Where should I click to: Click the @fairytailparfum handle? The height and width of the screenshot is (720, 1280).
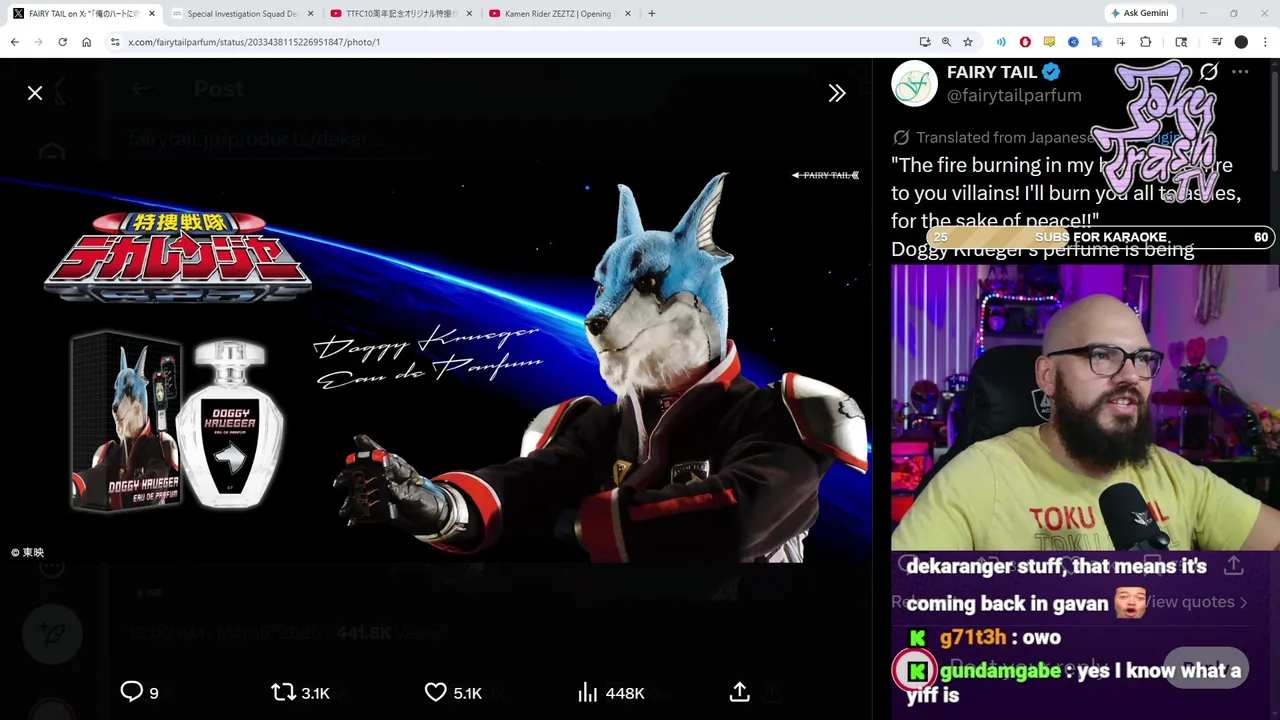[x=1014, y=95]
